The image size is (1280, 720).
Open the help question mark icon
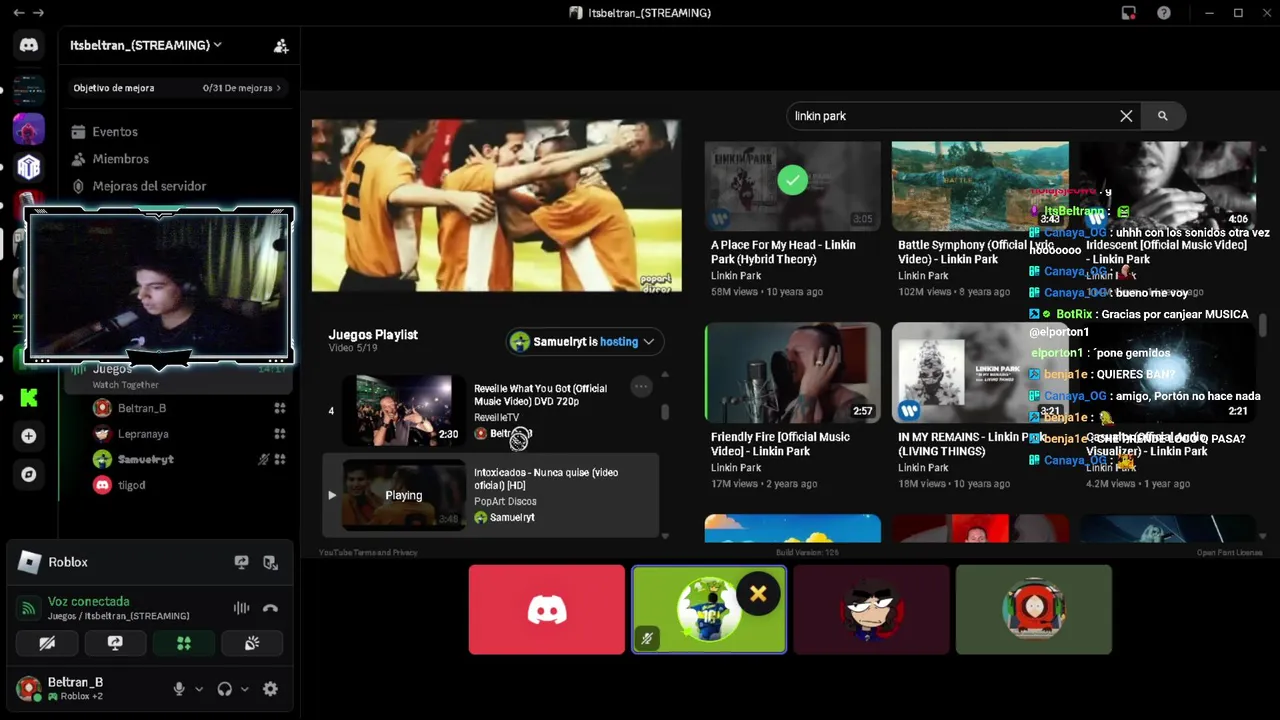1164,13
